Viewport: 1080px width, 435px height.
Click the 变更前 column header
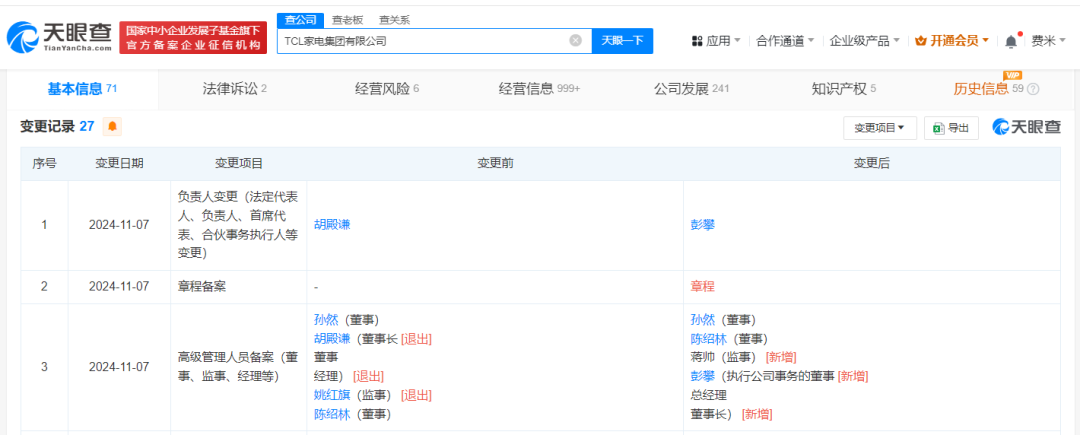[495, 163]
